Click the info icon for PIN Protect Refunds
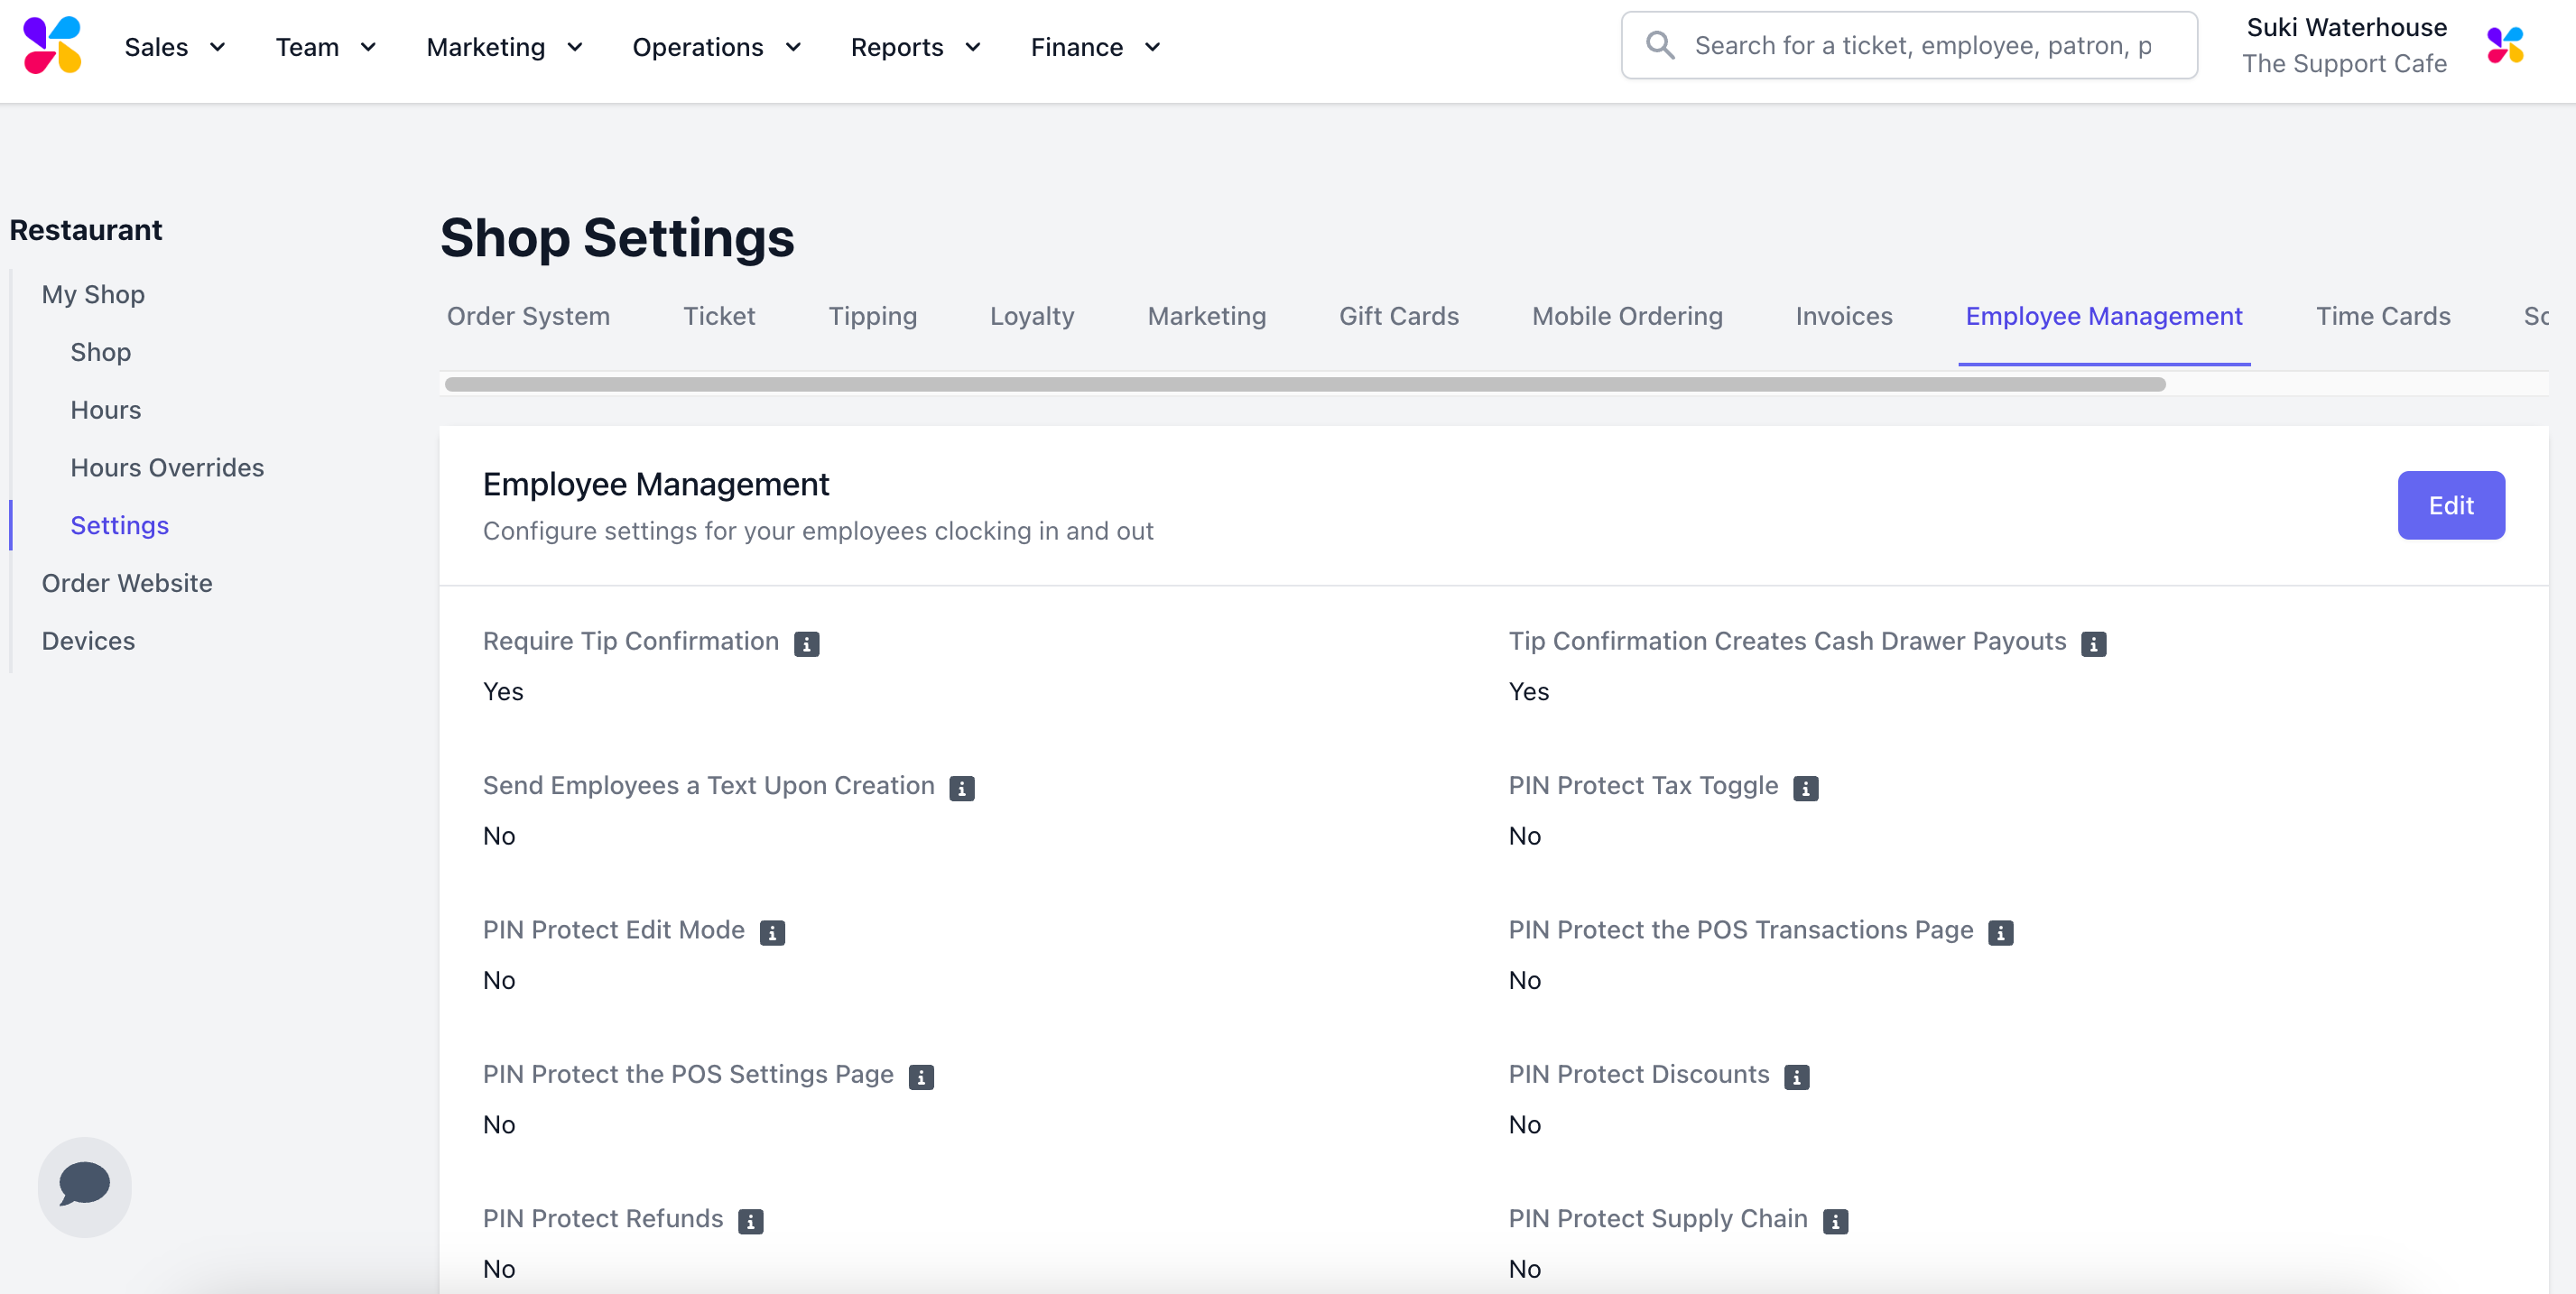The width and height of the screenshot is (2576, 1294). 750,1221
